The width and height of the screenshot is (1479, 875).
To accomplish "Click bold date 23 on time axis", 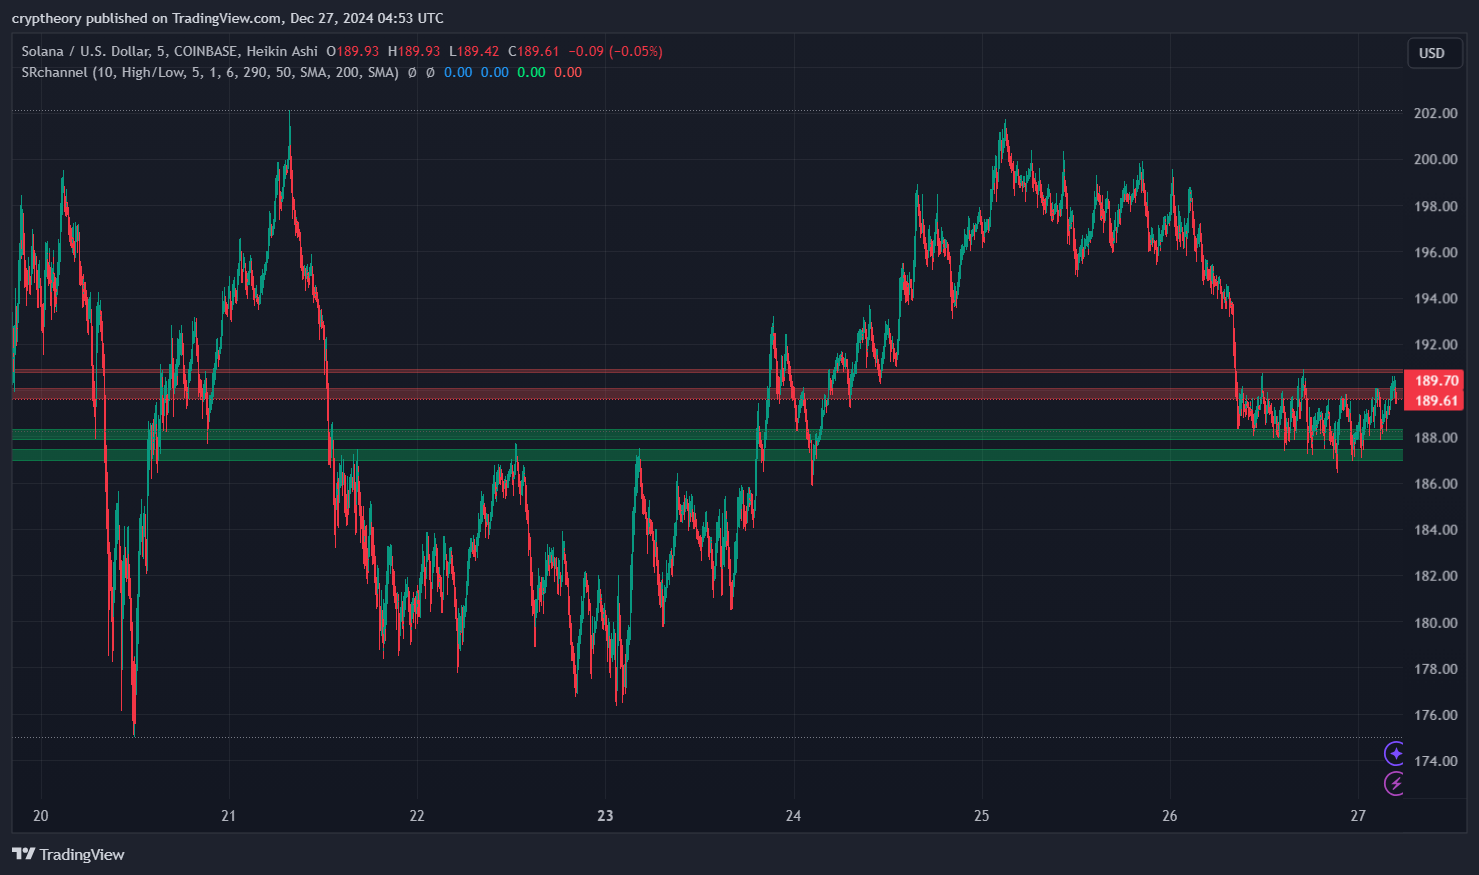I will click(x=605, y=815).
